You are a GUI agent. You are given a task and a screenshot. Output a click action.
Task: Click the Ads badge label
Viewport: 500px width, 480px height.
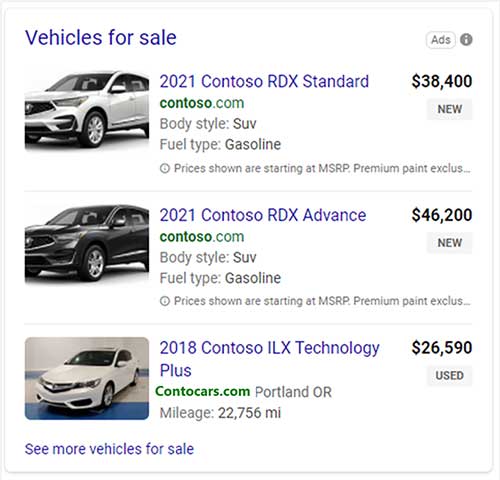coord(441,40)
